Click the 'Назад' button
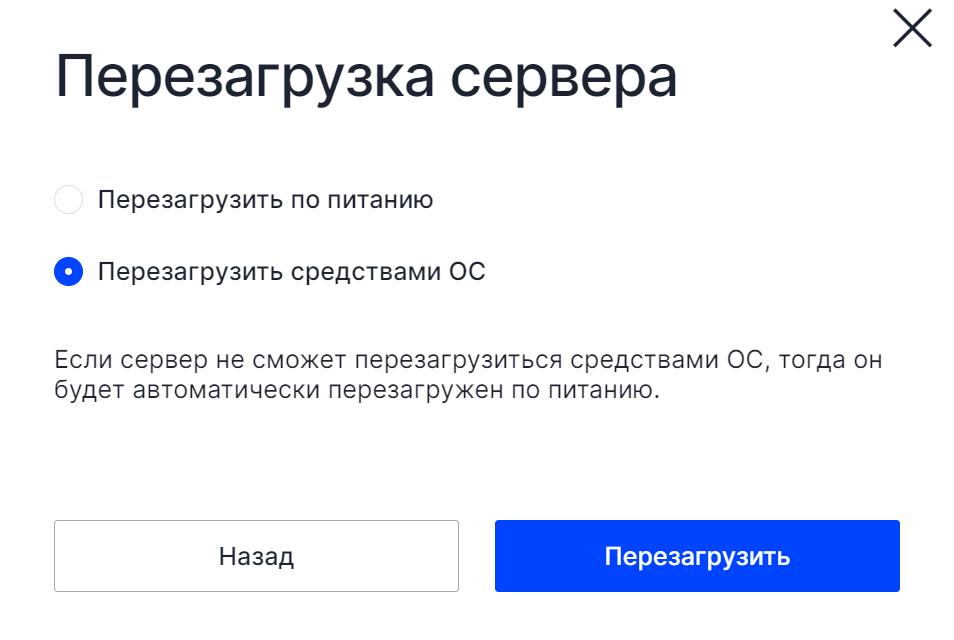954x640 pixels. click(256, 555)
